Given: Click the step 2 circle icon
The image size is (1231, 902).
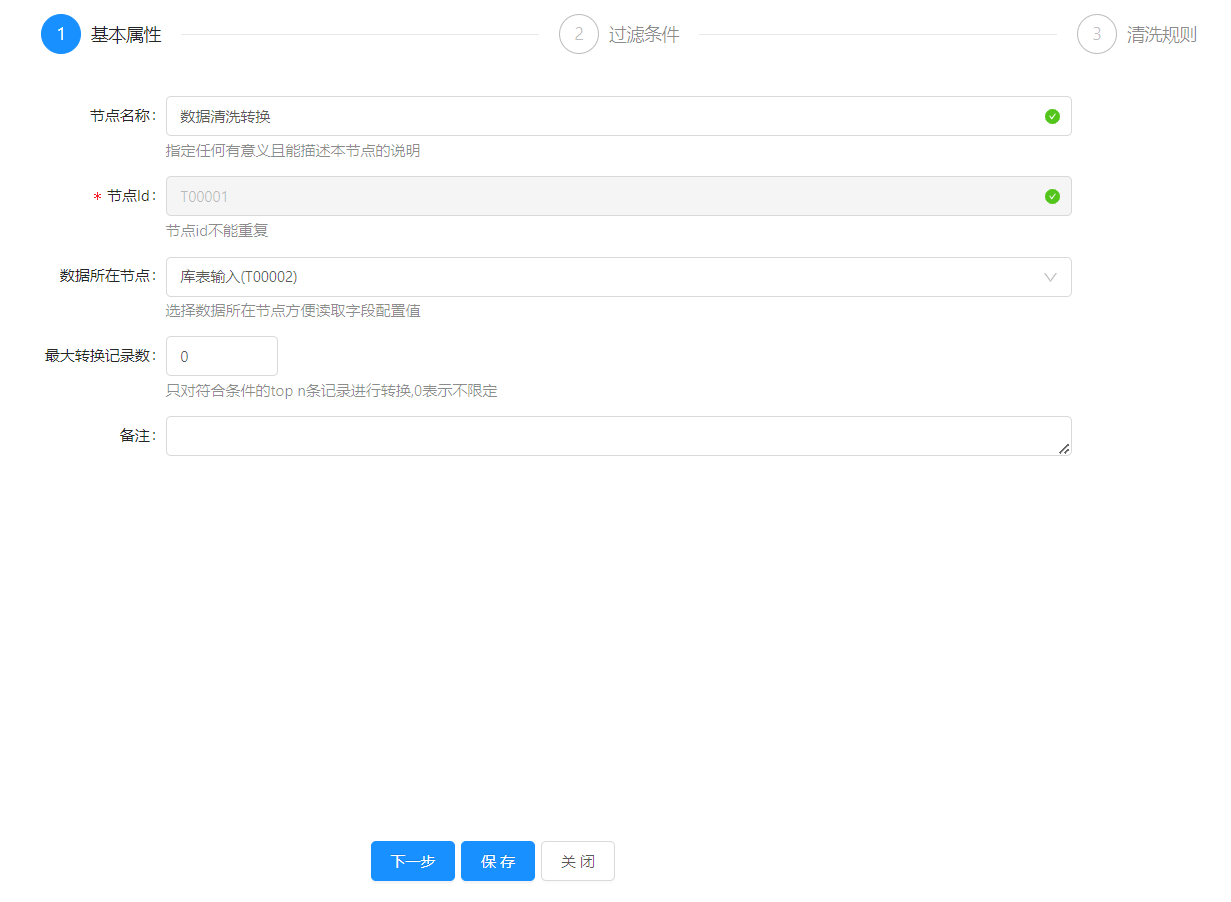Looking at the screenshot, I should pyautogui.click(x=579, y=34).
